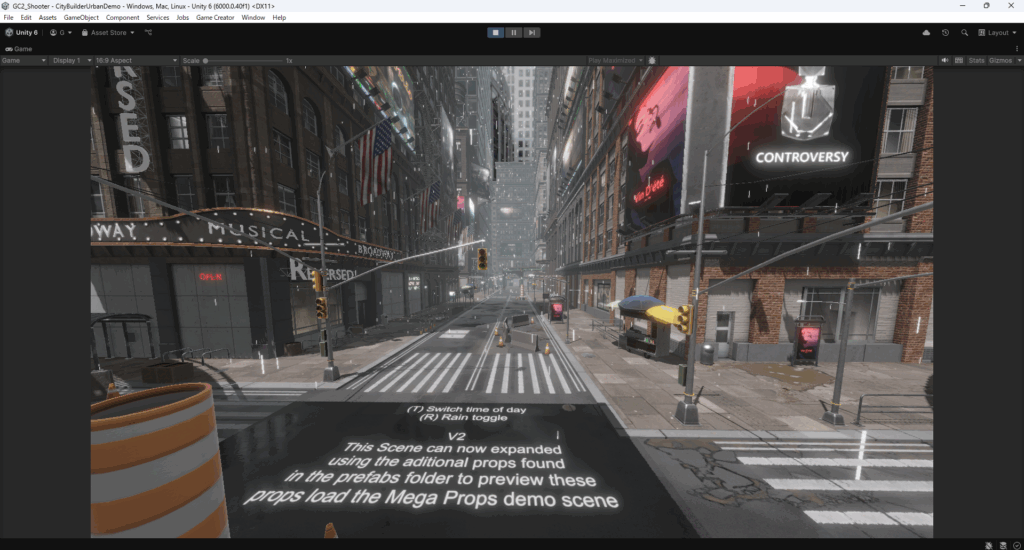Open Unity Cloud via the cloud icon
This screenshot has height=550, width=1024.
coord(926,32)
